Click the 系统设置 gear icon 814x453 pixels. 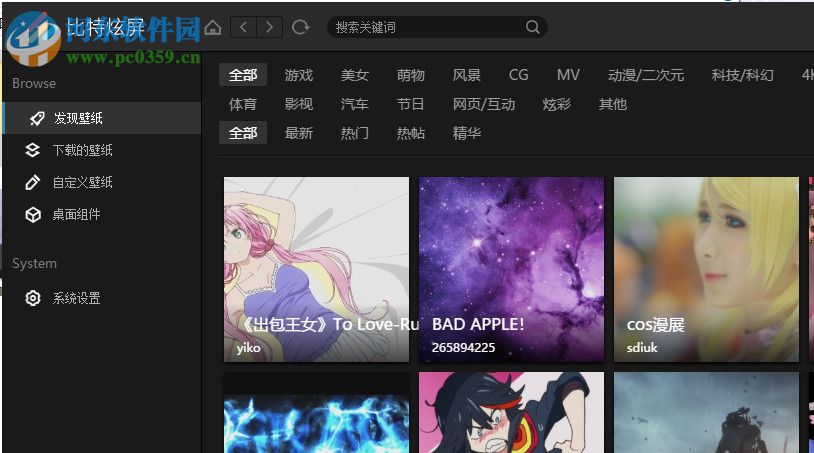coord(33,298)
